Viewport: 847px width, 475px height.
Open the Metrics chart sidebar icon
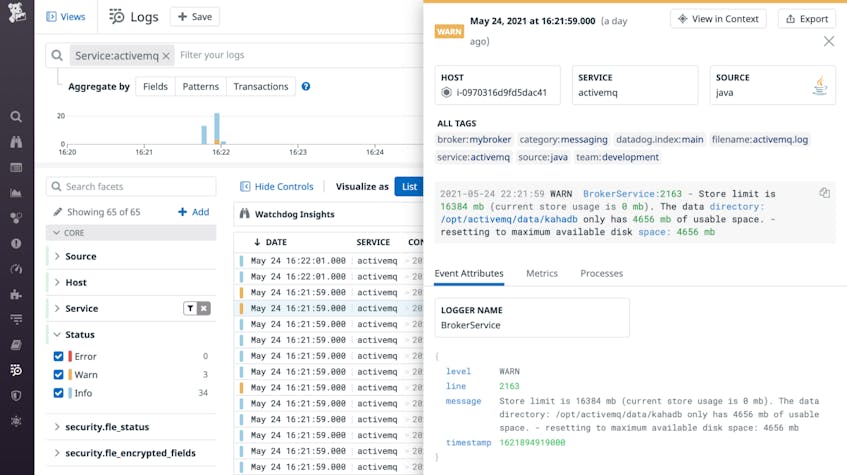click(16, 193)
